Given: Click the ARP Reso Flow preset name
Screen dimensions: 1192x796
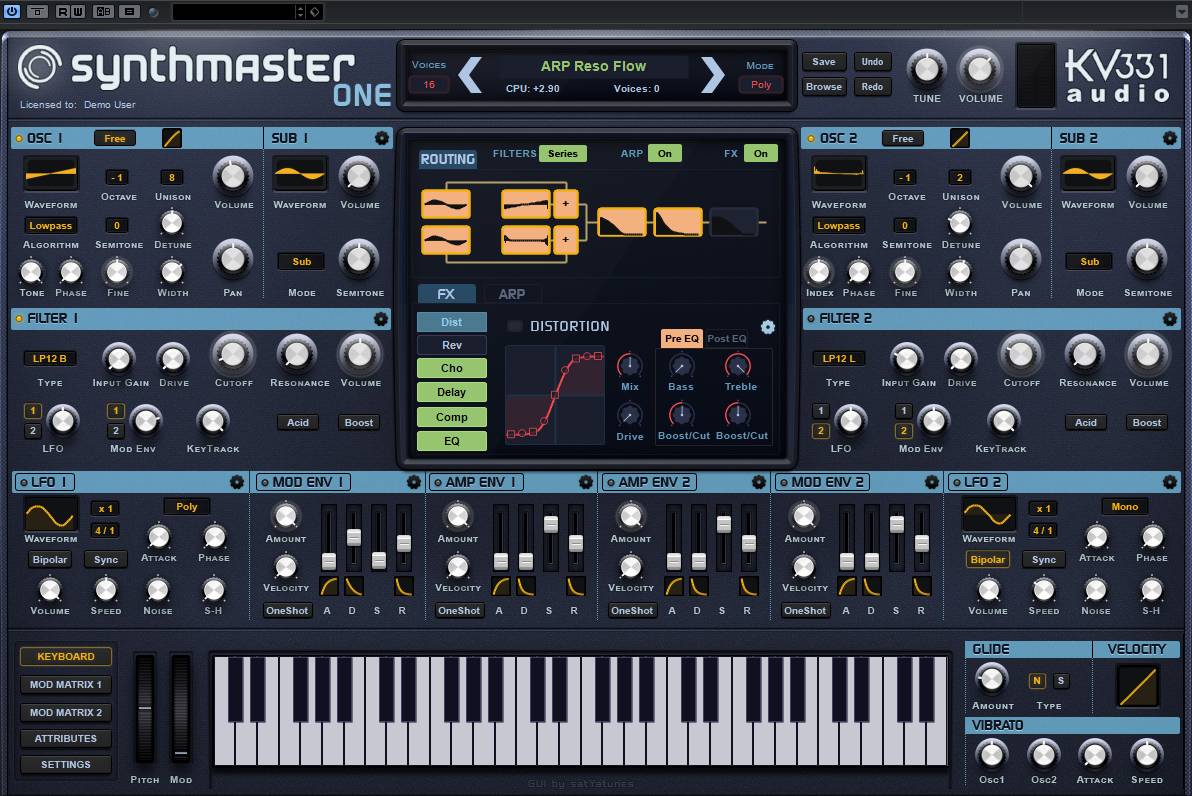Looking at the screenshot, I should coord(593,66).
